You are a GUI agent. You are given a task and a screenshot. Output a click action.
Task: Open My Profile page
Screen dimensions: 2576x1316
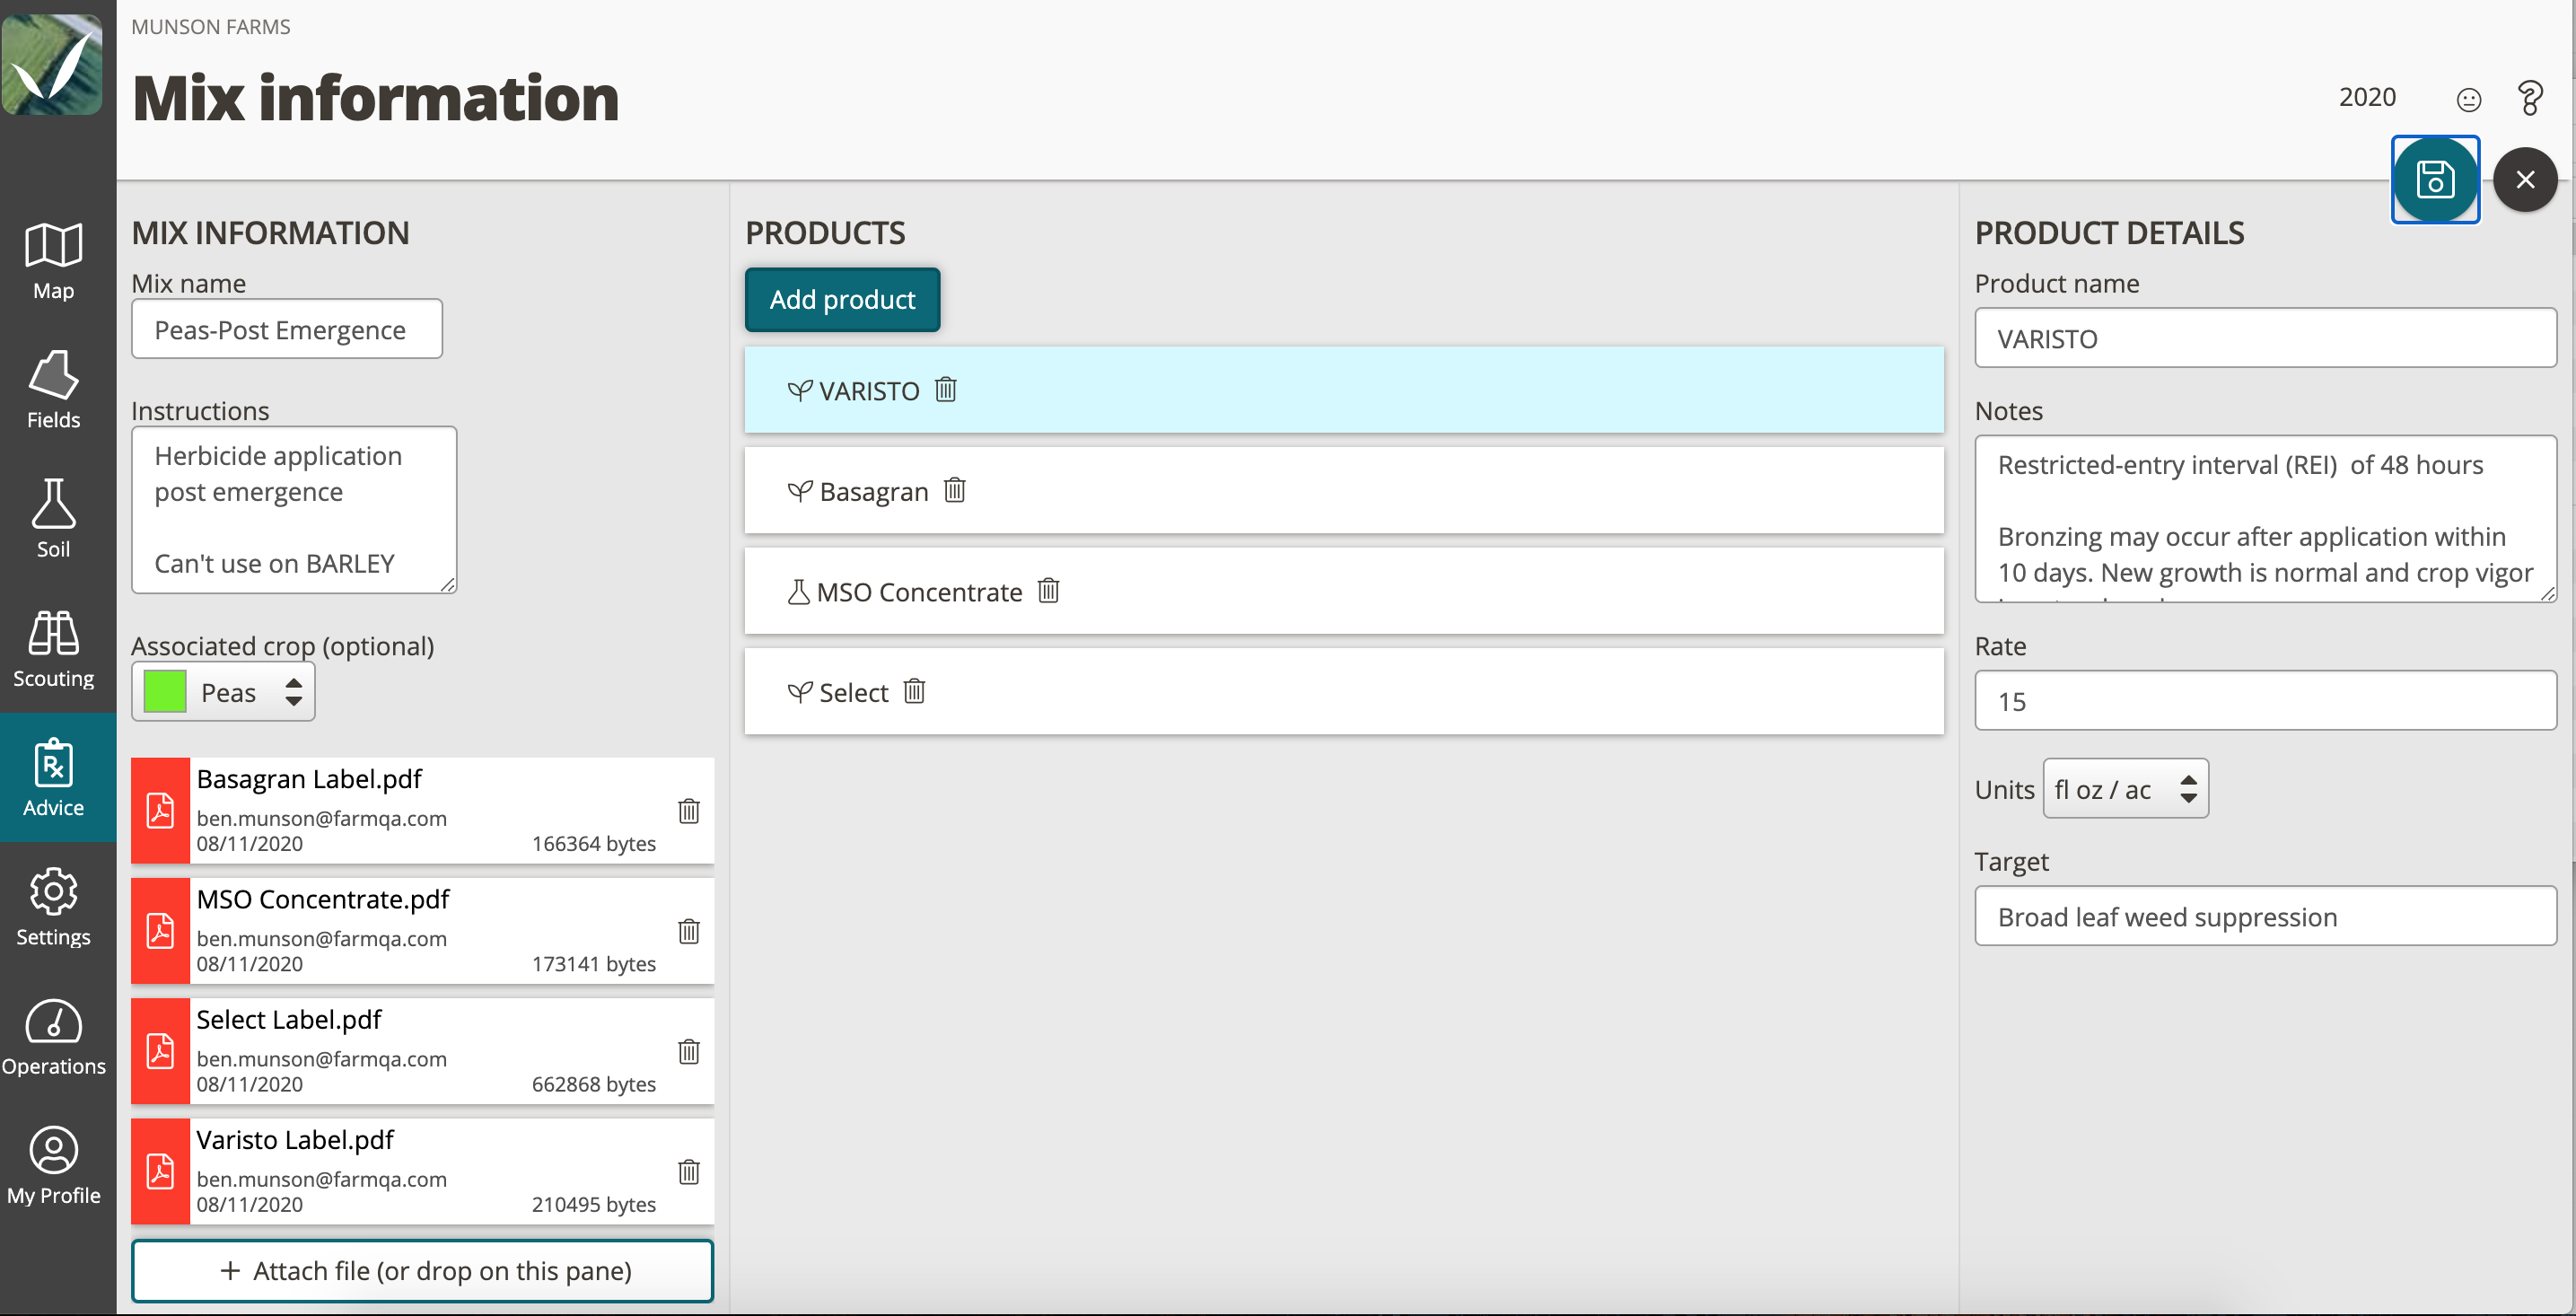(x=53, y=1164)
